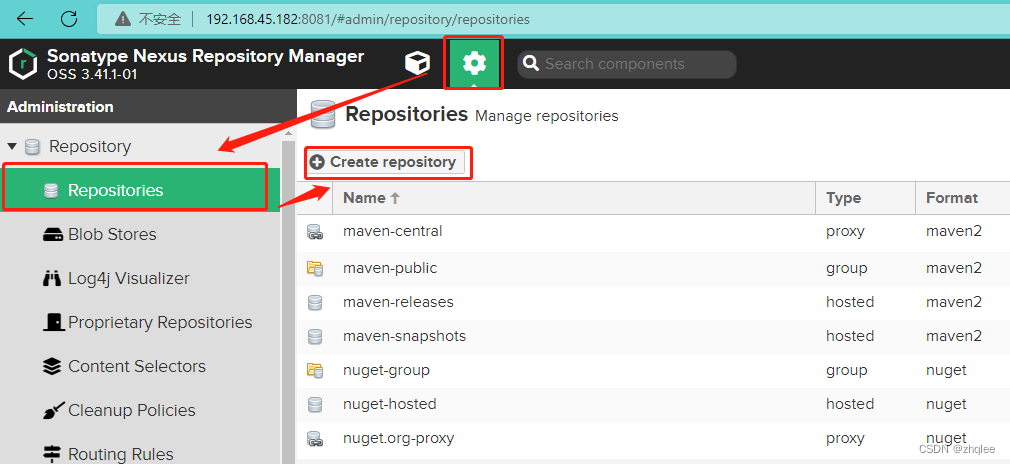Open Administration via gear icon

(x=475, y=63)
